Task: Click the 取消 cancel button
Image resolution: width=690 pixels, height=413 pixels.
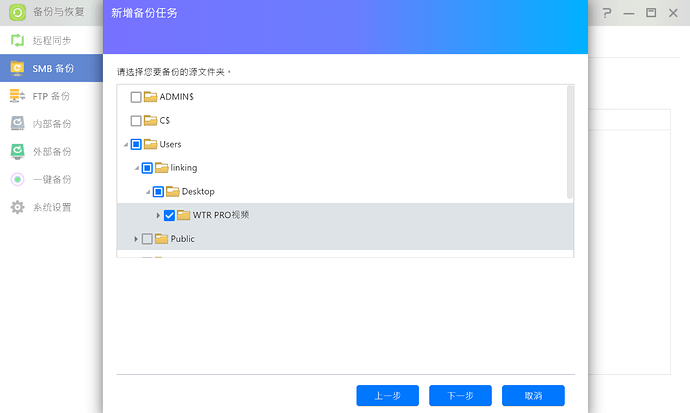Action: [x=533, y=396]
